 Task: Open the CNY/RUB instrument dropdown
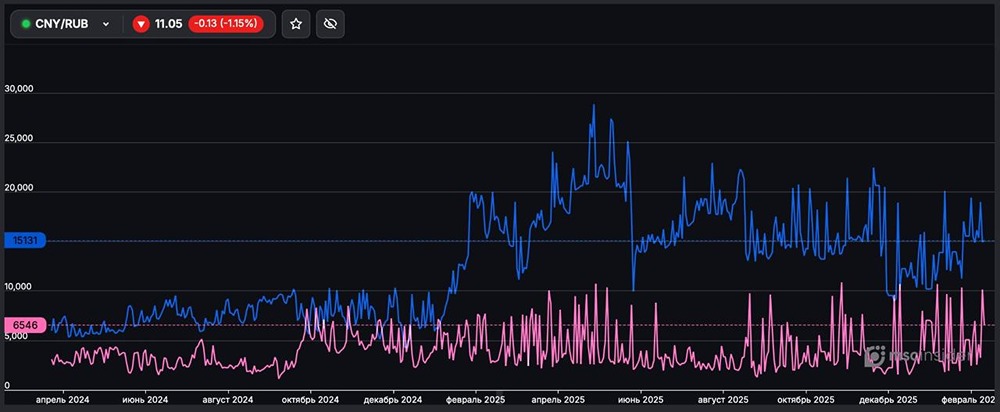66,24
